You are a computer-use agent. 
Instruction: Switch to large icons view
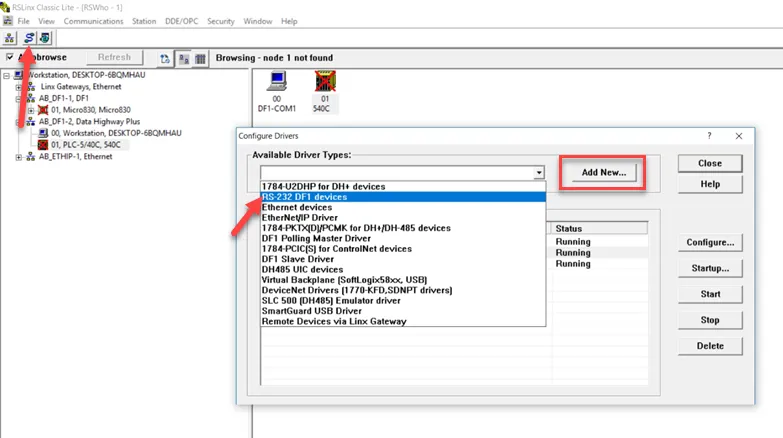point(184,59)
